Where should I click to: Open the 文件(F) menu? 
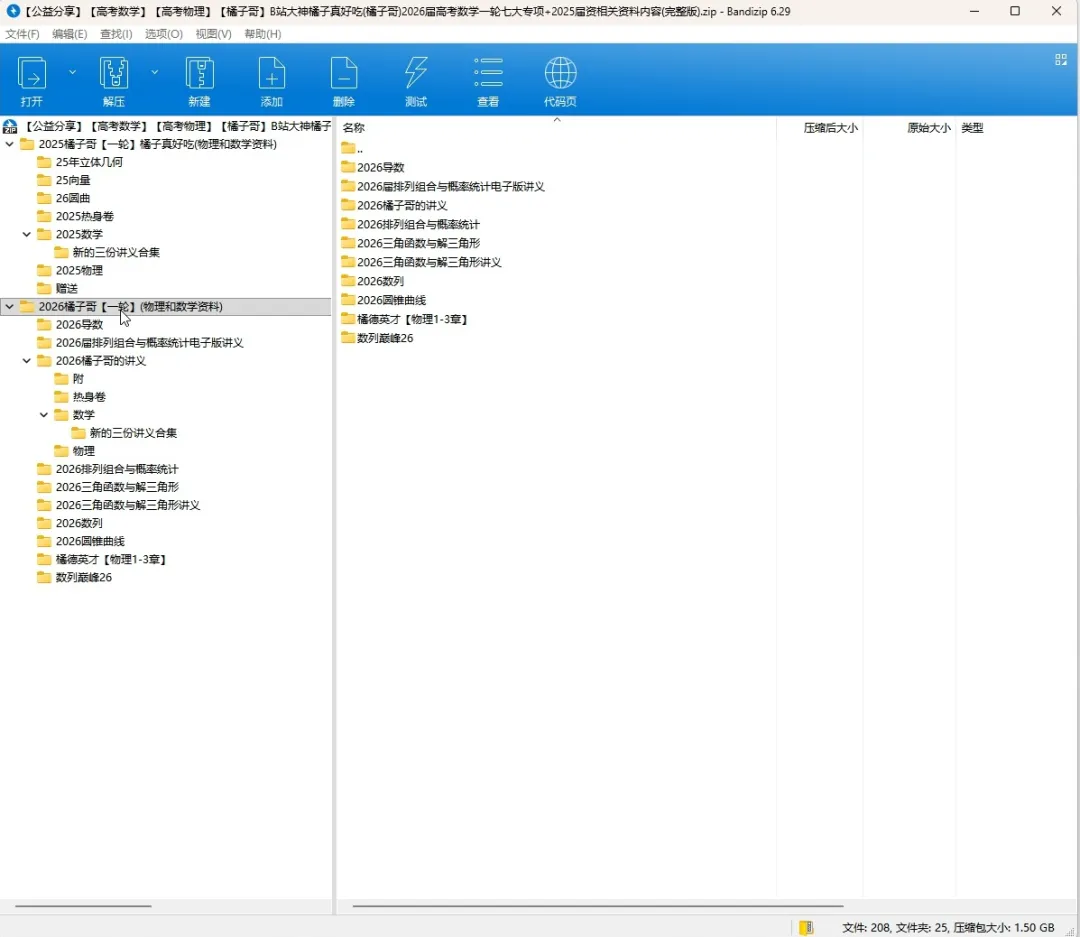point(23,34)
